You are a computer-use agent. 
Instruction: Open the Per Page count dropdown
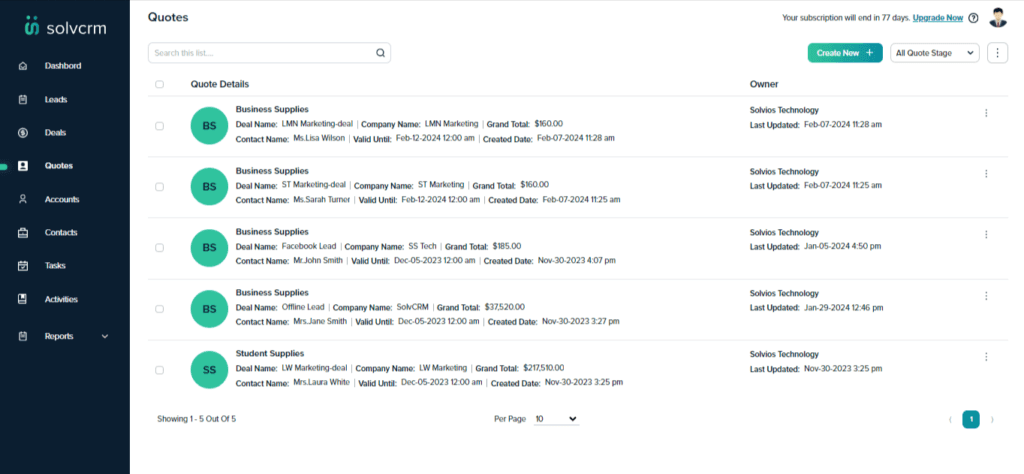[x=556, y=419]
